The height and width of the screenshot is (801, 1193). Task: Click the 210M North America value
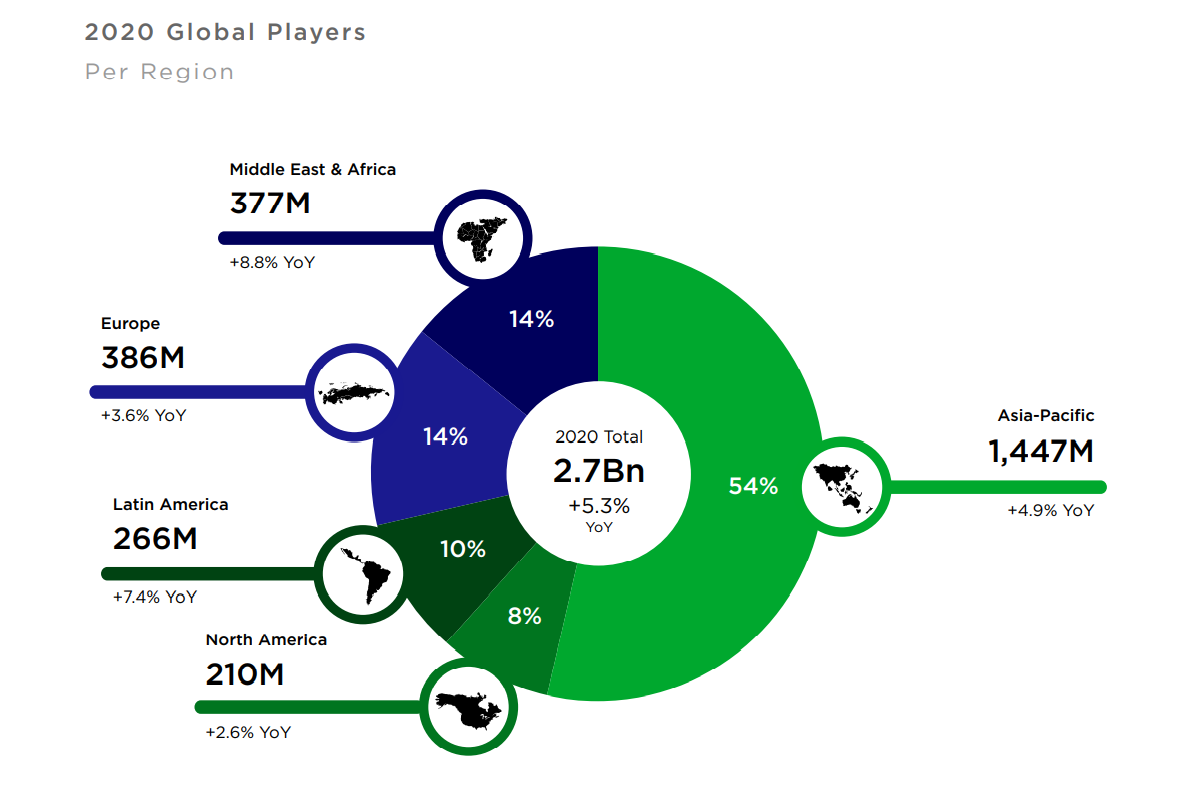click(x=245, y=674)
